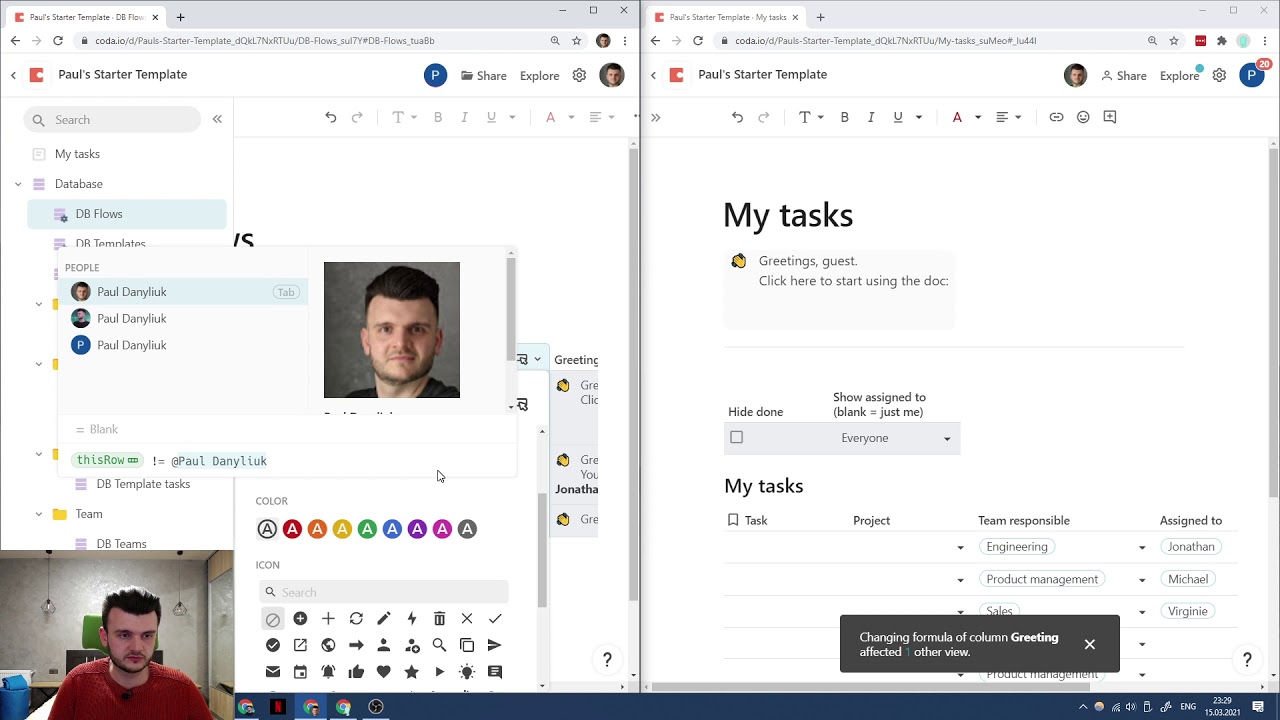This screenshot has height=720, width=1280.
Task: Open My tasks page in the sidebar
Action: point(77,154)
